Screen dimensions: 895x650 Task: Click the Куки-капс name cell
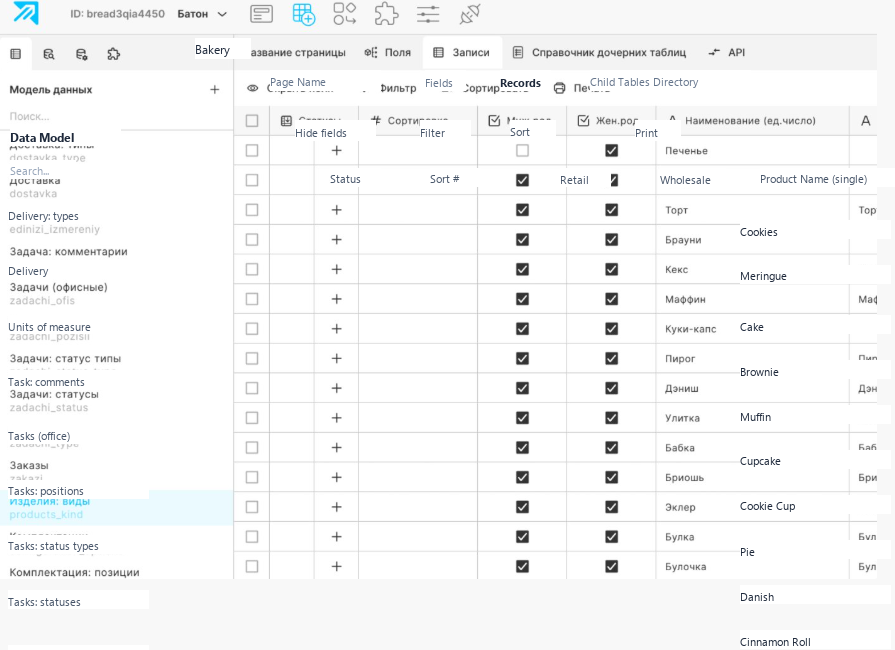pos(753,329)
